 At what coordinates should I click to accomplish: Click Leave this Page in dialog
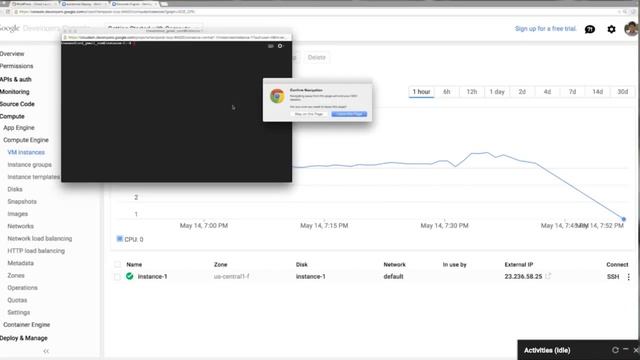(x=349, y=114)
